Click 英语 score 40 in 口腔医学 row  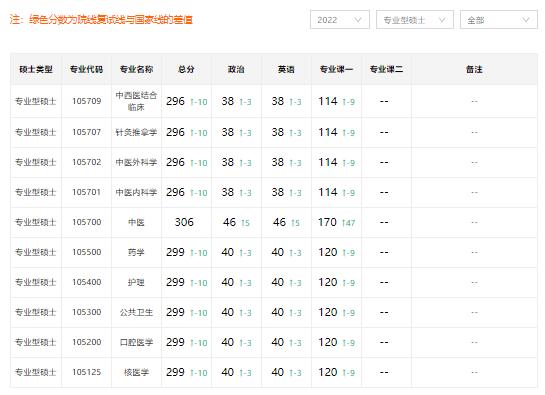pyautogui.click(x=278, y=342)
